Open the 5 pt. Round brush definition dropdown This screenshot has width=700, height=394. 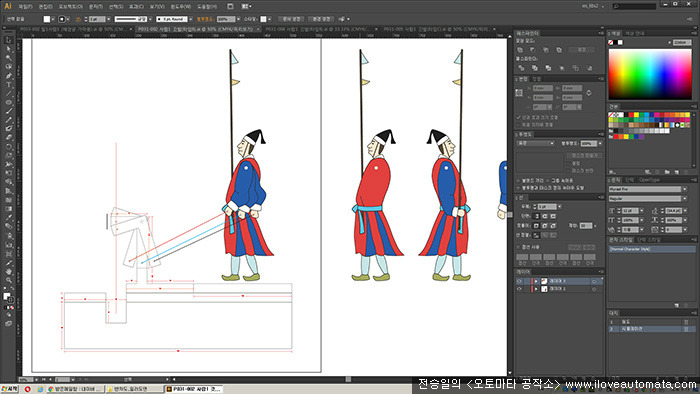[x=191, y=19]
